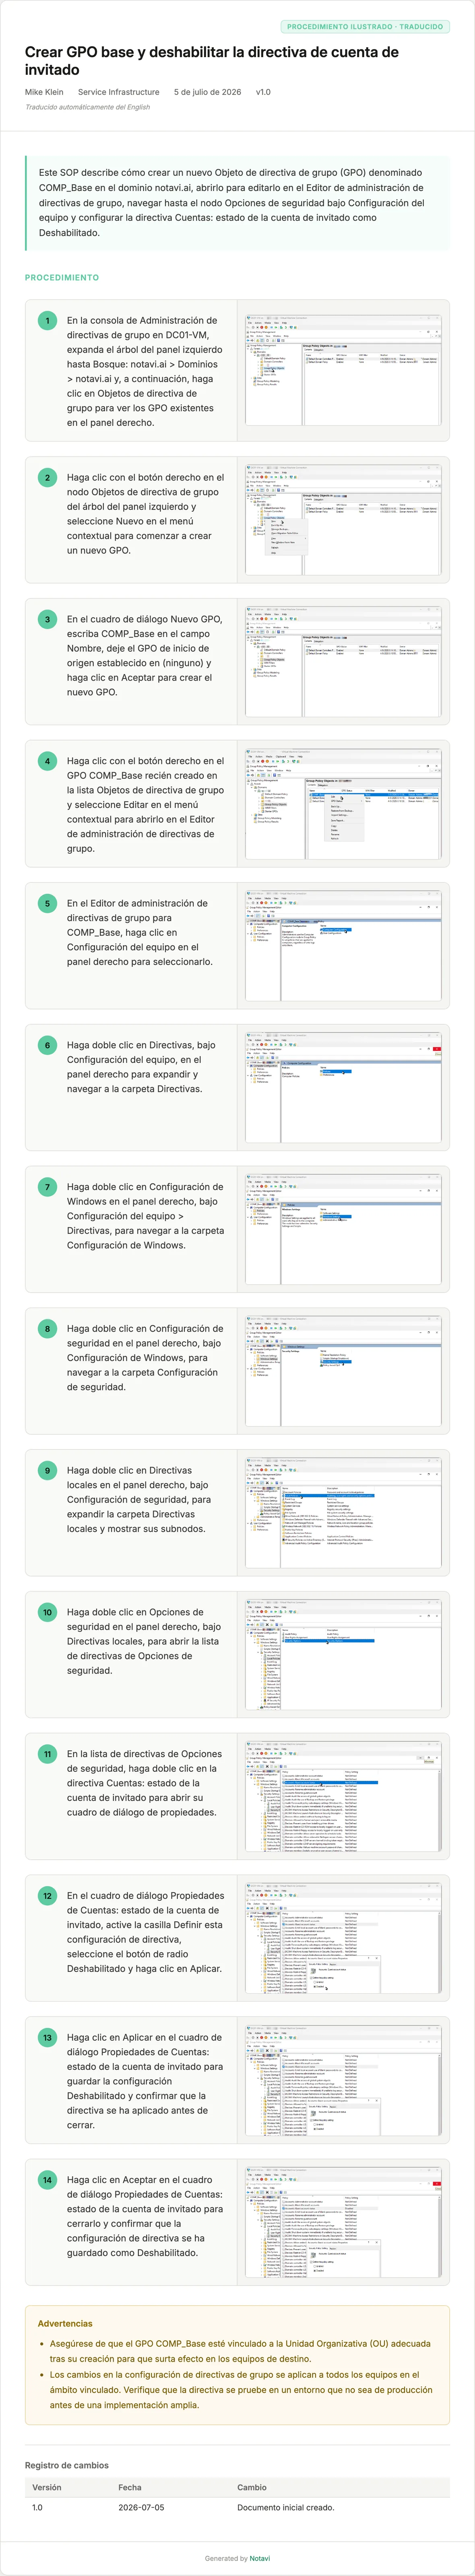Click the version label 'v1.0'
Screen dimensions: 475x2576
tap(263, 92)
